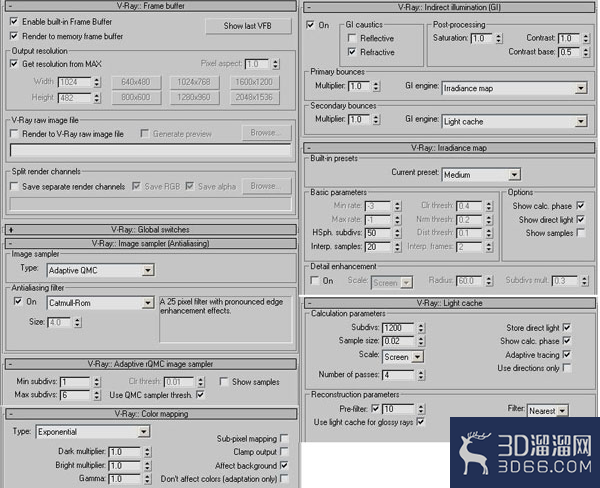Enable Detail enhancement On checkbox
Screen dimensions: 600x488
[x=315, y=281]
